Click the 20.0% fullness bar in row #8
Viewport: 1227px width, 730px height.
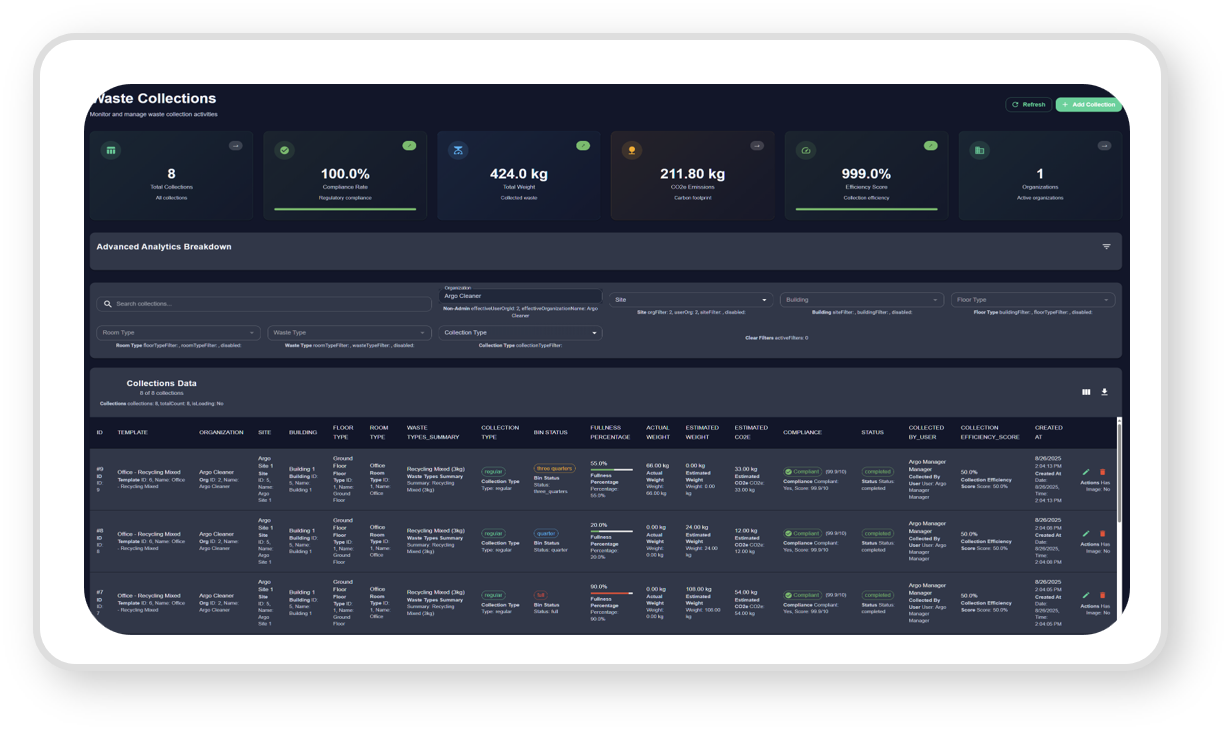(x=611, y=532)
